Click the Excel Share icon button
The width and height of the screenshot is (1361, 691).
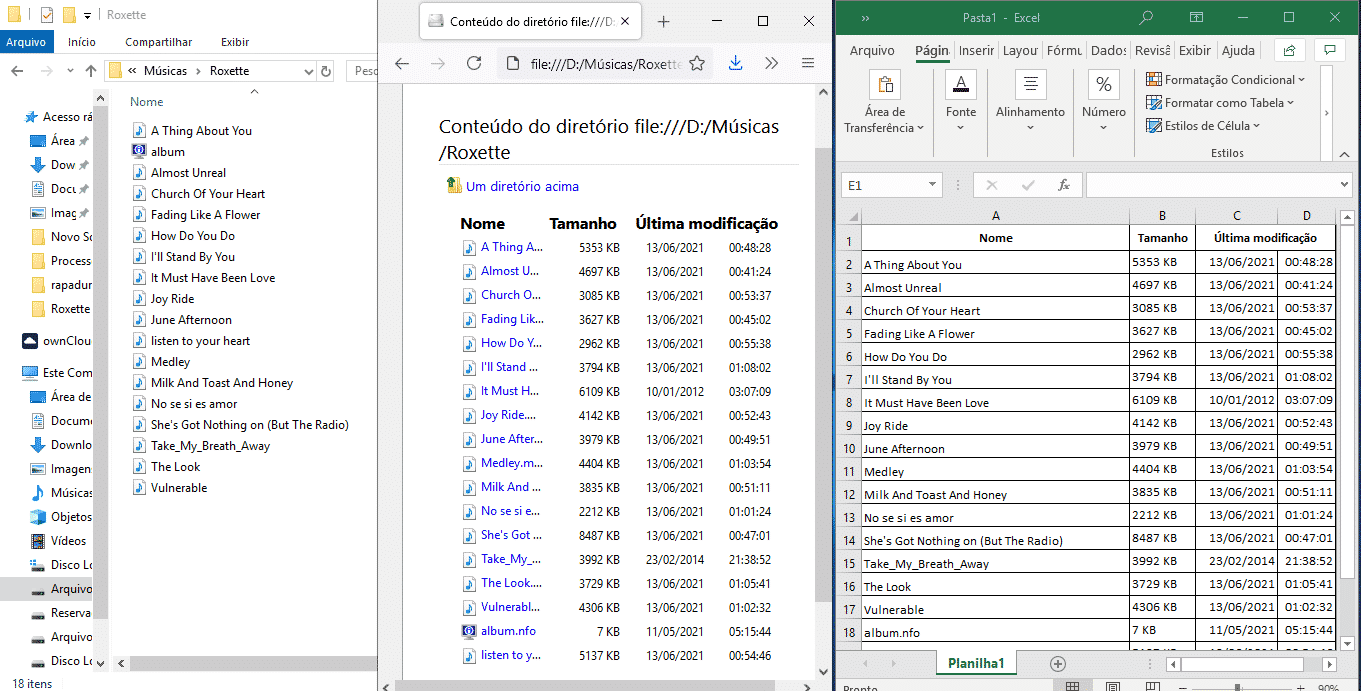coord(1290,50)
